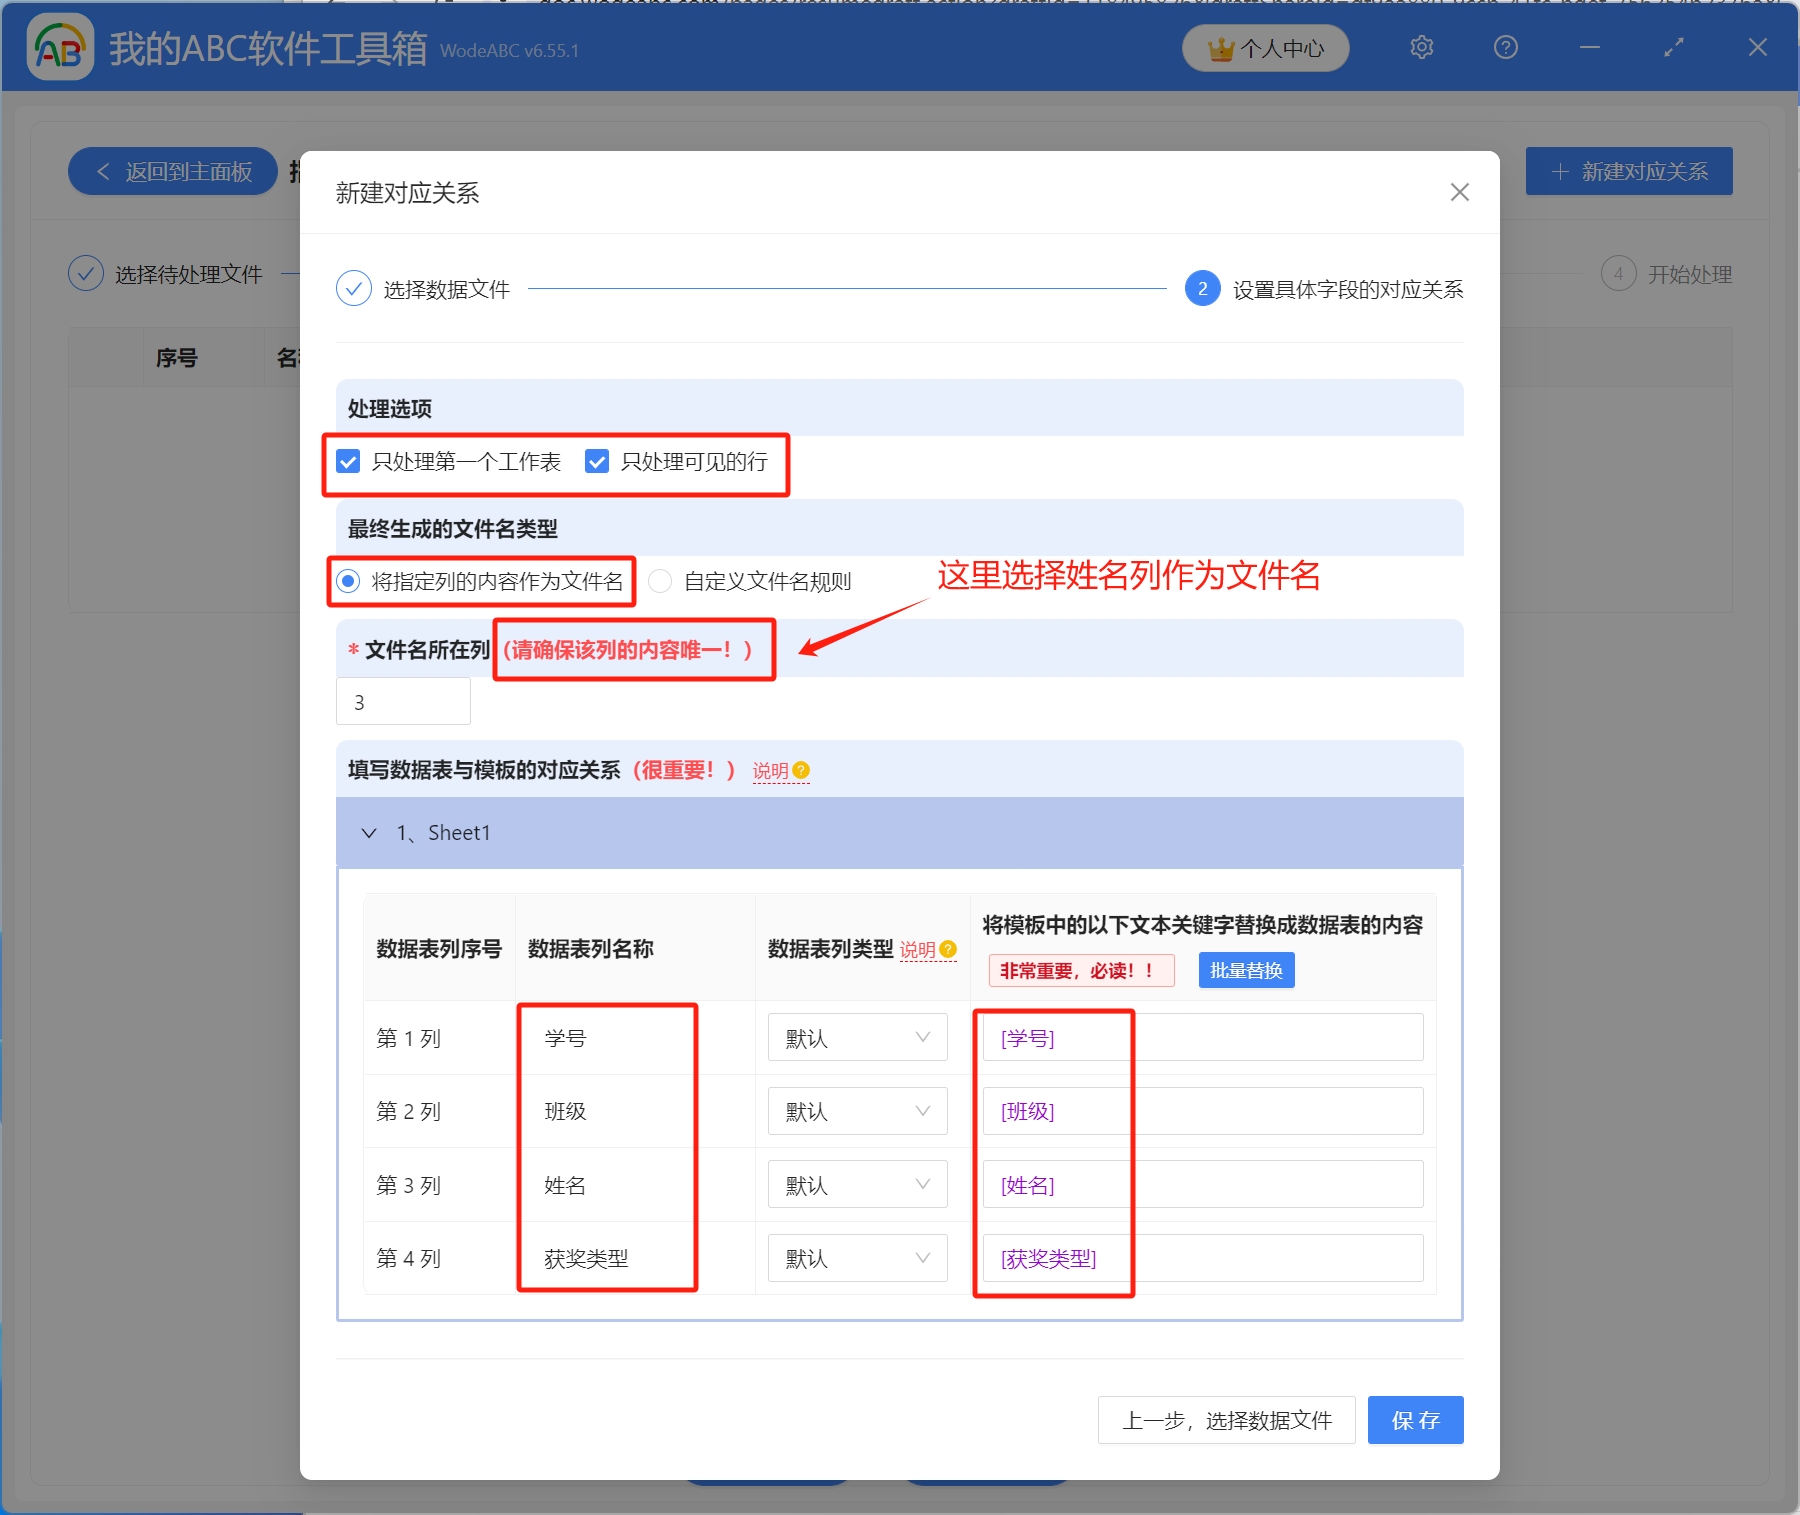Image resolution: width=1800 pixels, height=1515 pixels.
Task: Open column type dropdown for 获奖类型 row
Action: (857, 1258)
